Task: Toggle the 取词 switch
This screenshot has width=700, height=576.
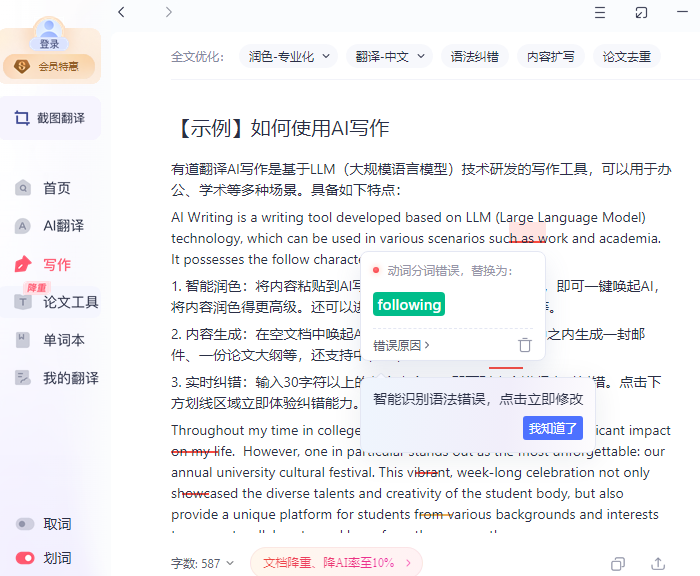Action: [25, 524]
